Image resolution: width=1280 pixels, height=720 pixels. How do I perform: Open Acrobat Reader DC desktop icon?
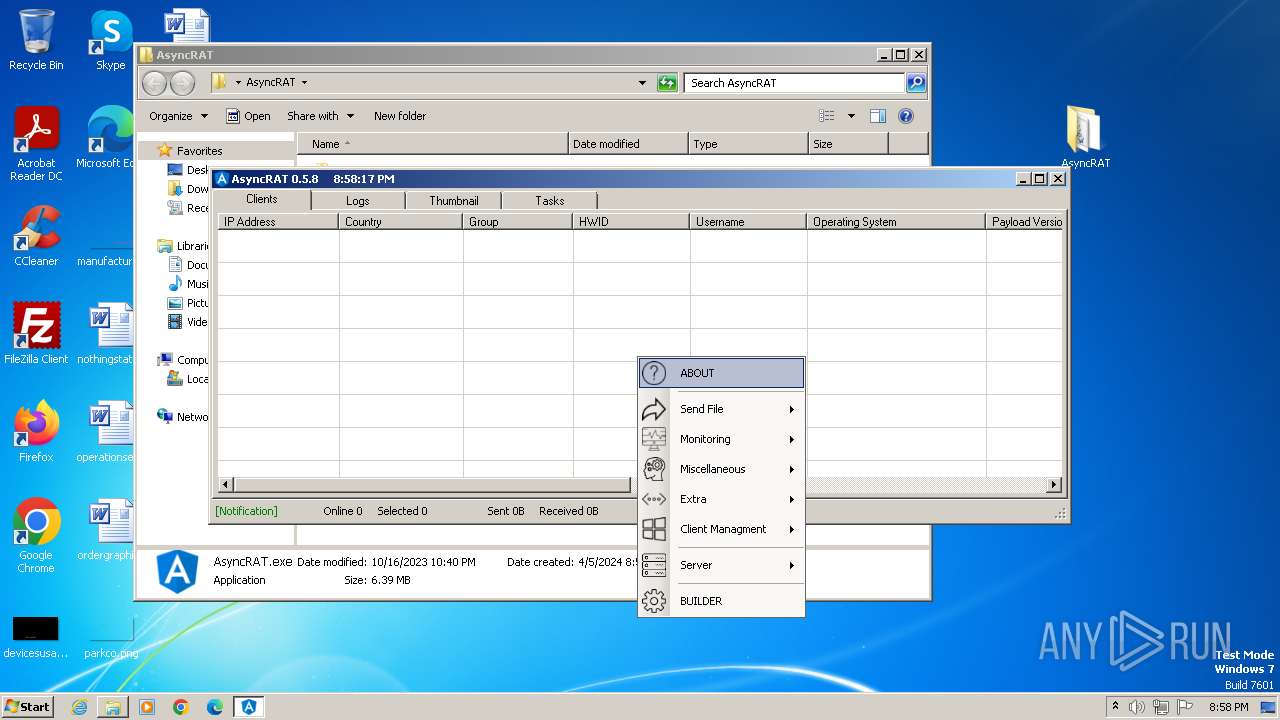point(36,144)
